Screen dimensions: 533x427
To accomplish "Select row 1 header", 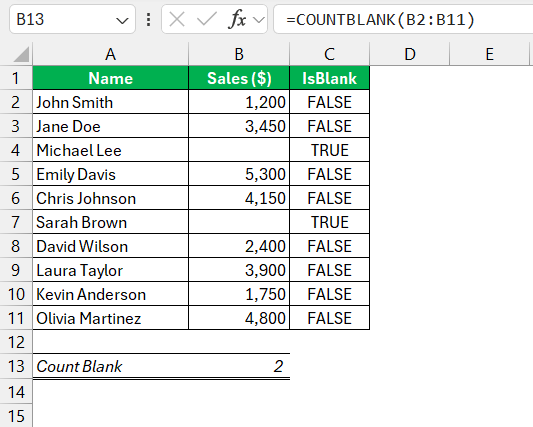I will coord(16,78).
